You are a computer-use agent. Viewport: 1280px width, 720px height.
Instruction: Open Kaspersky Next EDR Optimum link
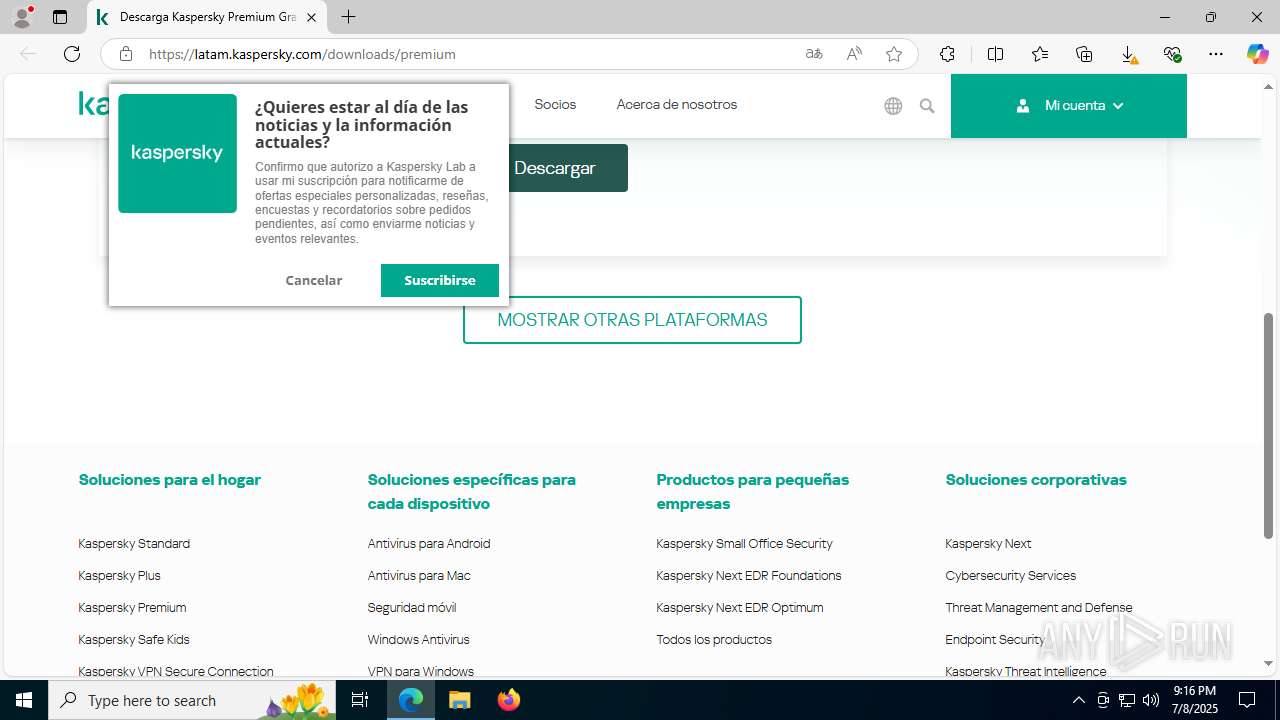(740, 608)
